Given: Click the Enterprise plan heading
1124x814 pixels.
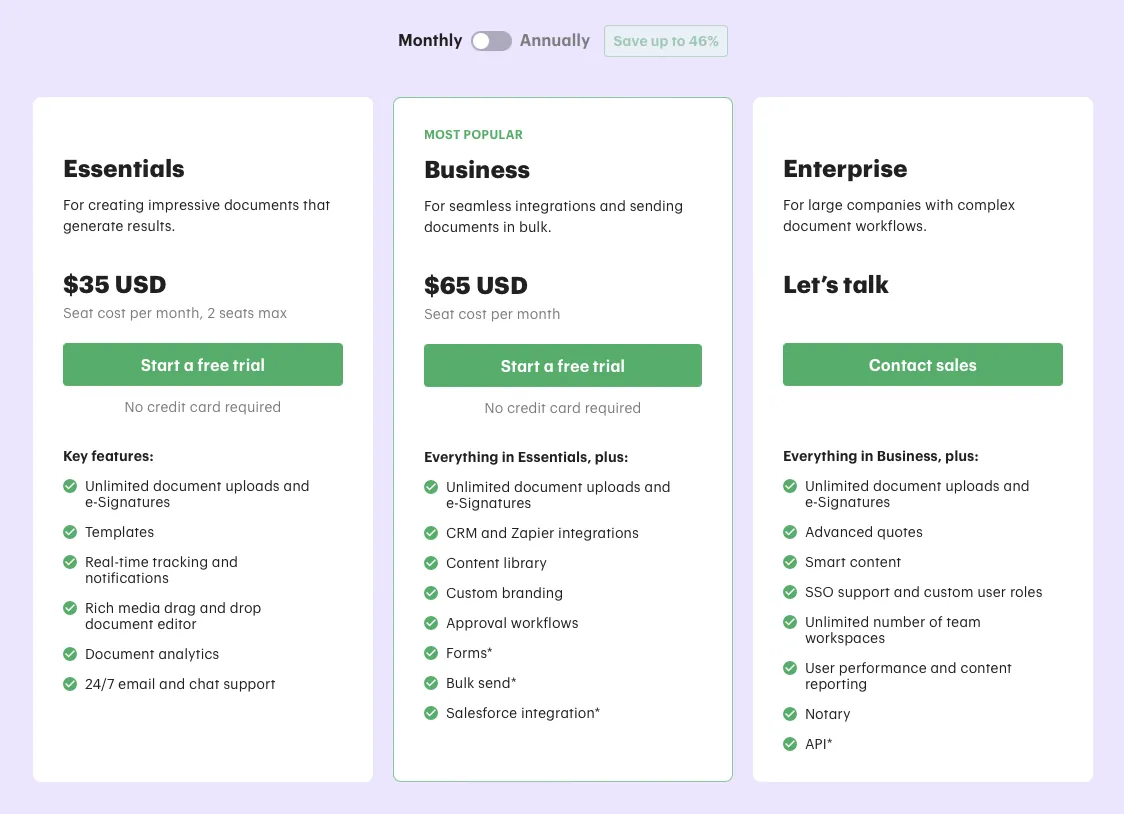Looking at the screenshot, I should tap(845, 168).
